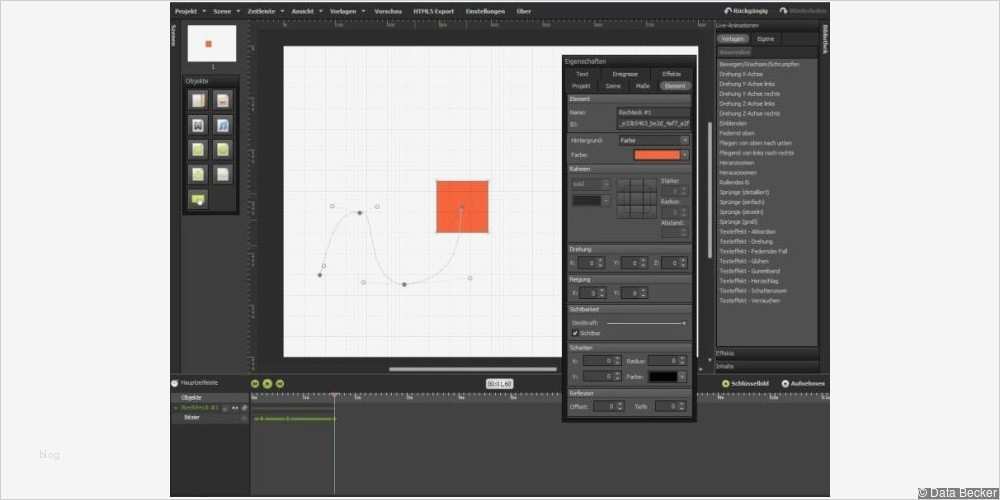
Task: Select the first object icon in Objekte panel
Action: click(198, 100)
